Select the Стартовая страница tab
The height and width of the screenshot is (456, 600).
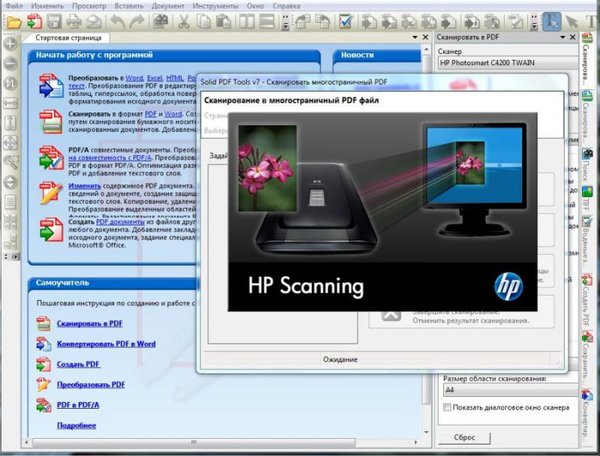(68, 38)
